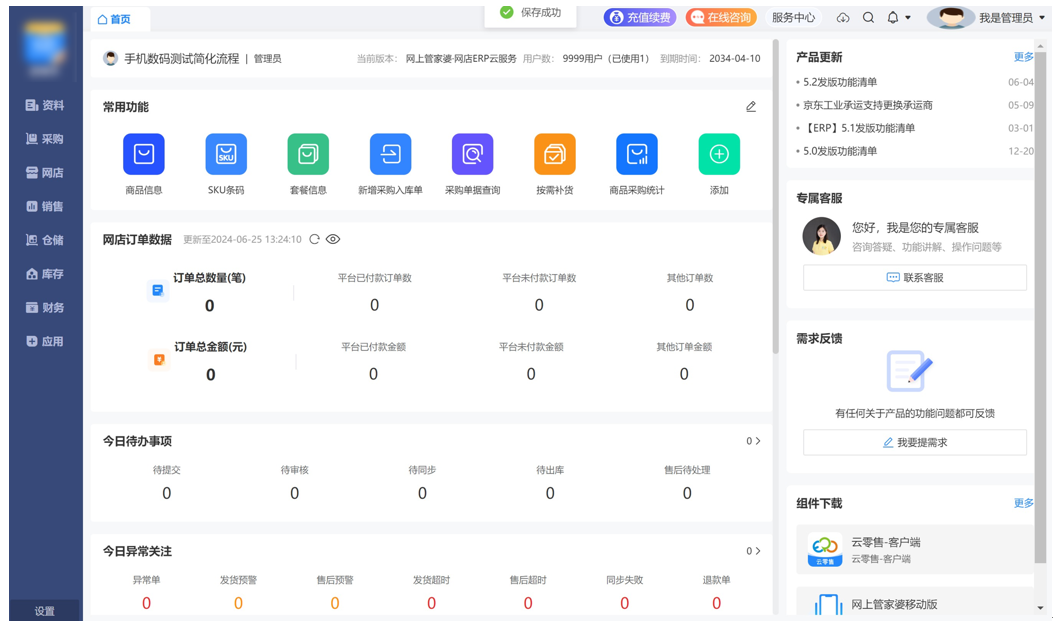Click the 异常单 red count
Screen dimensions: 1053x631
146,603
